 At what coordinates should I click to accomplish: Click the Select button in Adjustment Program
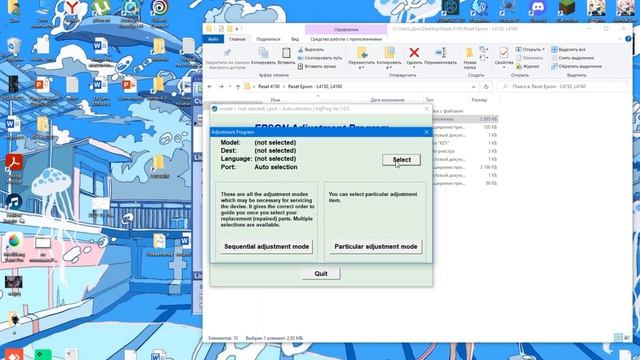pyautogui.click(x=402, y=160)
